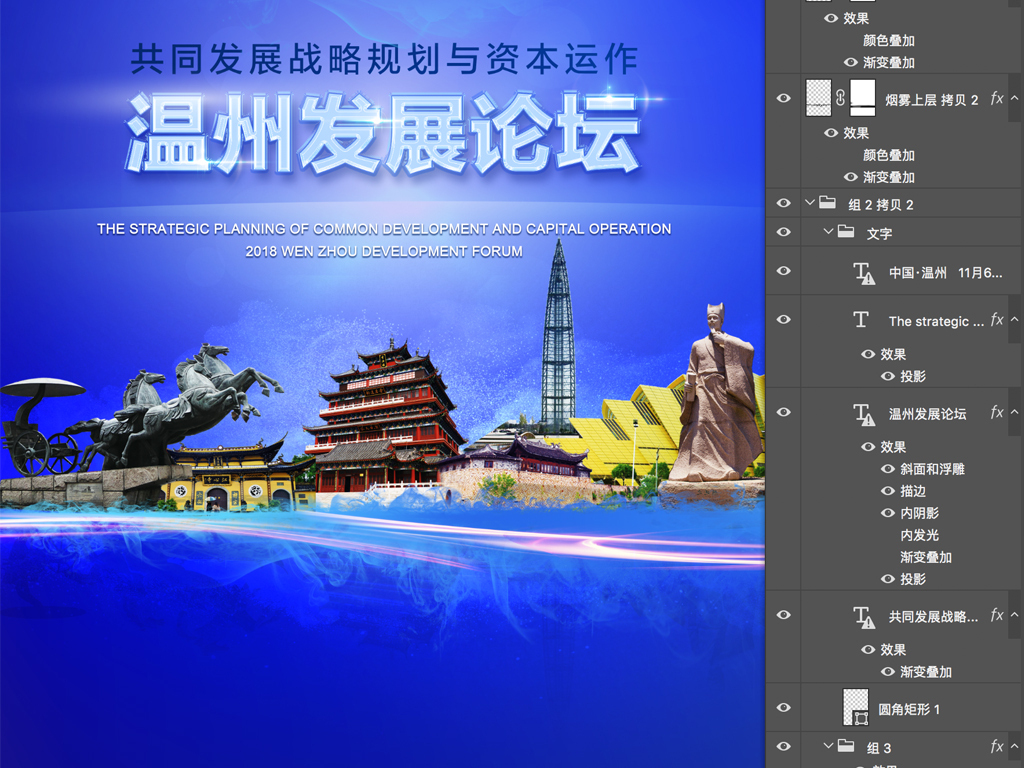The width and height of the screenshot is (1024, 768).
Task: Click the white layer mask thumbnail
Action: coord(862,98)
